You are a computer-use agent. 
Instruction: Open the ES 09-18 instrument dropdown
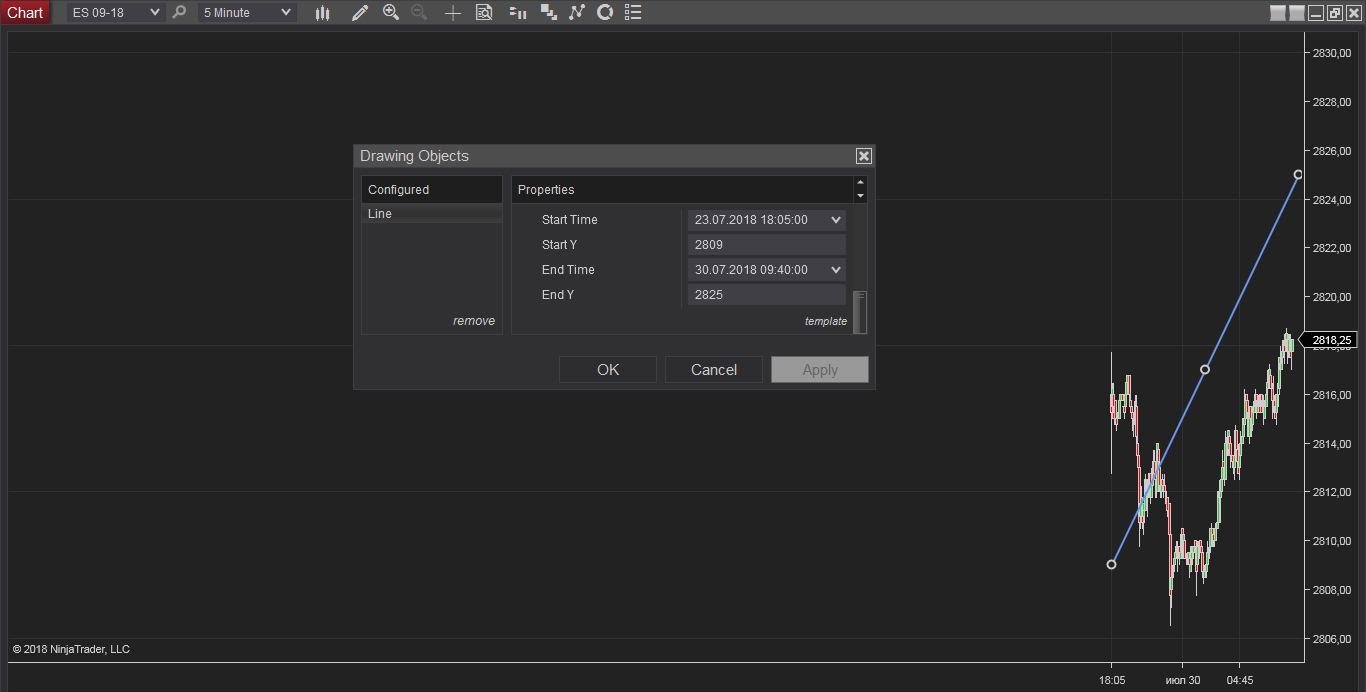coord(115,12)
